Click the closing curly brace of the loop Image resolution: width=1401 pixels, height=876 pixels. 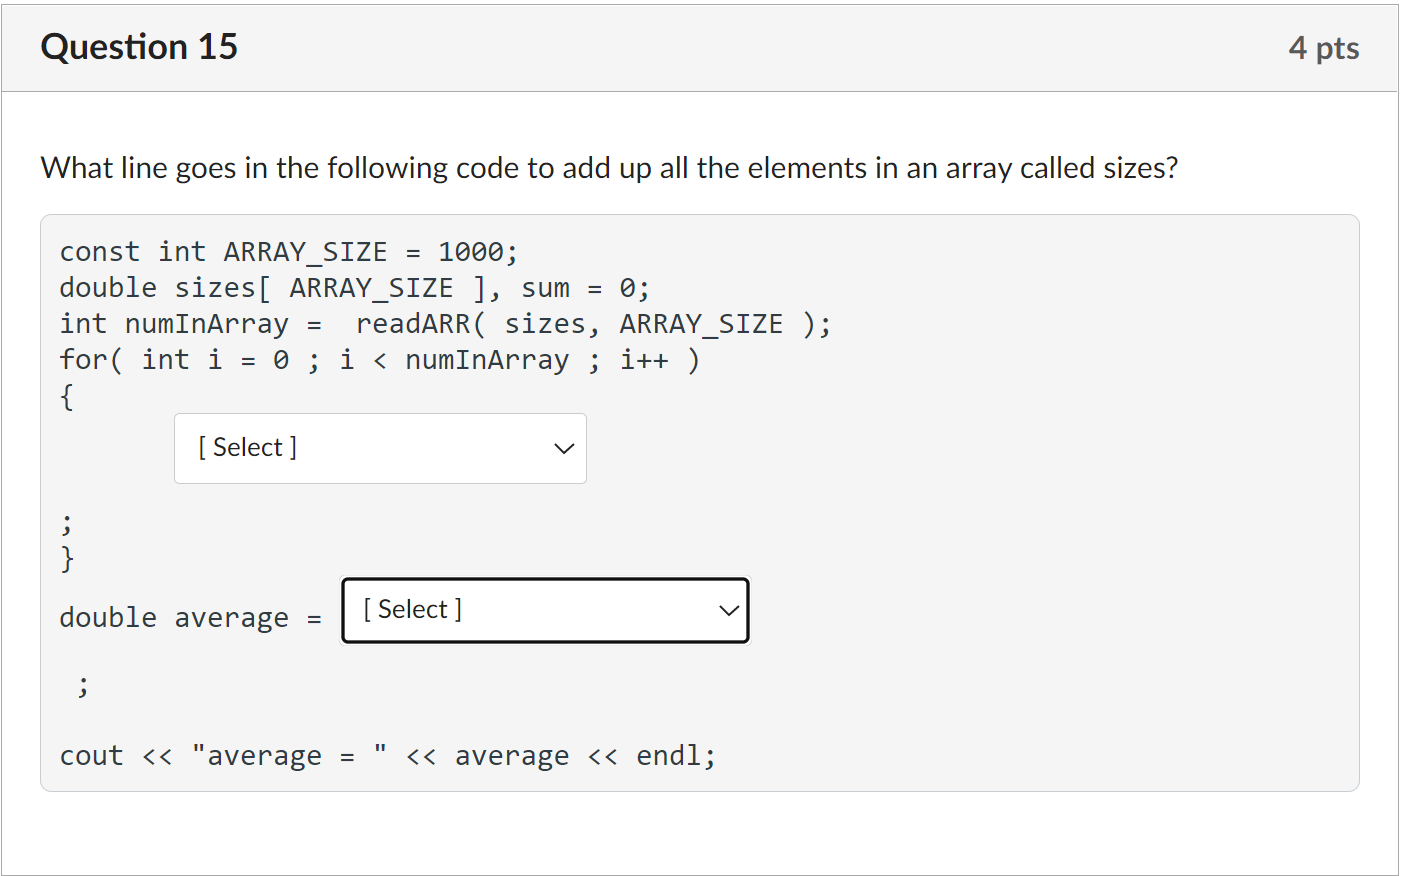click(67, 558)
